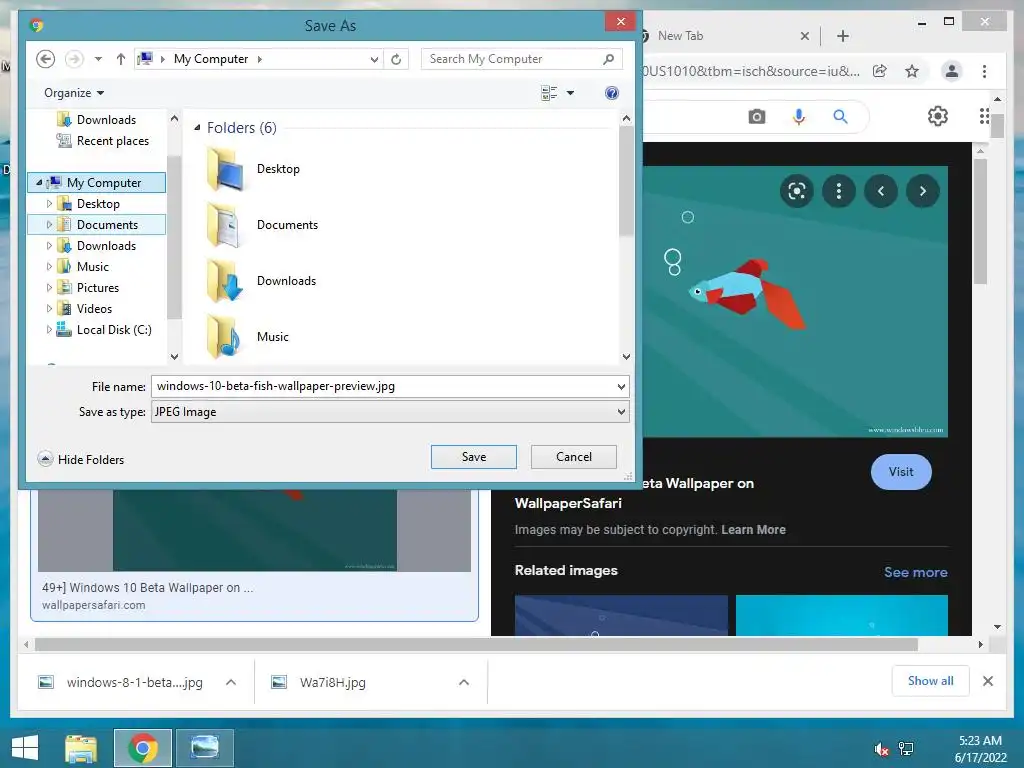This screenshot has width=1024, height=768.
Task: Bookmark this page with star icon
Action: click(912, 71)
